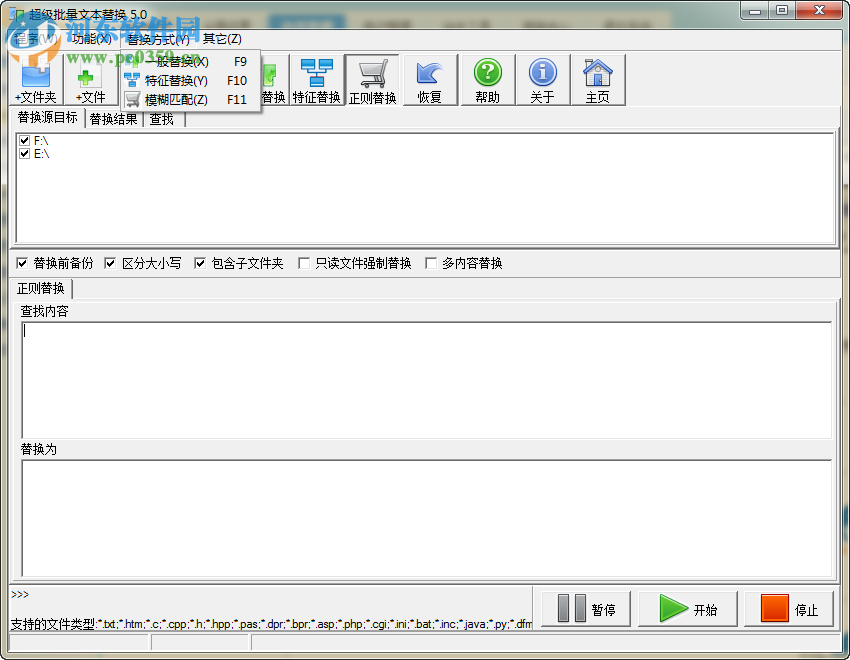Click the +文件 add file icon
The image size is (850, 660).
[88, 78]
